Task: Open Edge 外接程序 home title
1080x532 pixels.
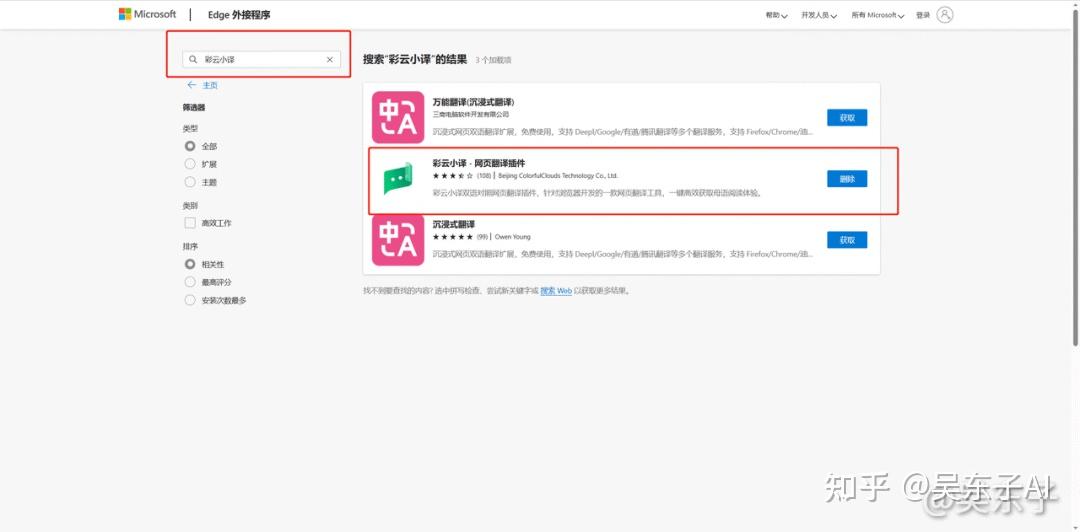Action: pos(239,15)
